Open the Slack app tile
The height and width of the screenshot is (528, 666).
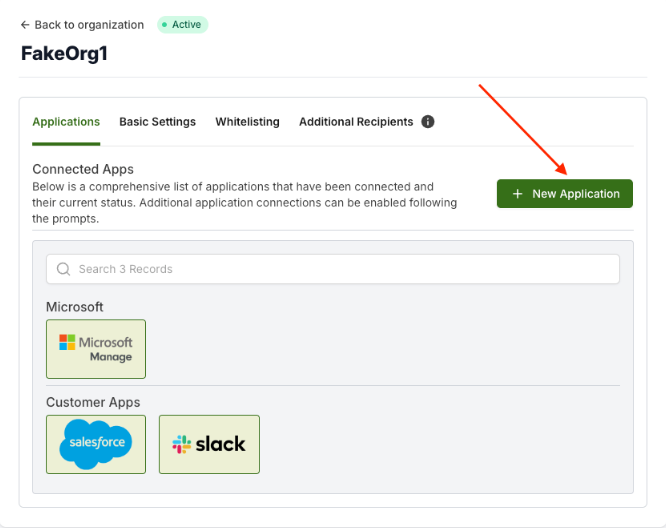209,444
